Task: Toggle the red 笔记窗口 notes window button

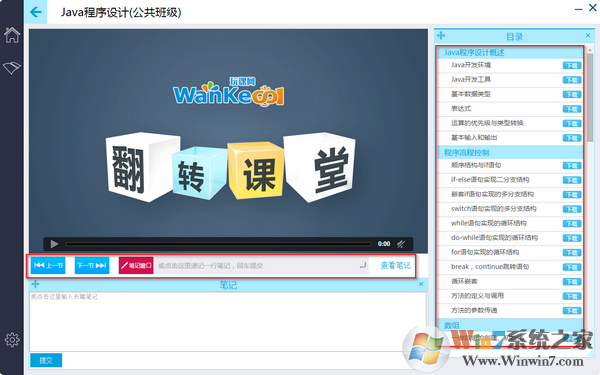Action: pos(136,265)
